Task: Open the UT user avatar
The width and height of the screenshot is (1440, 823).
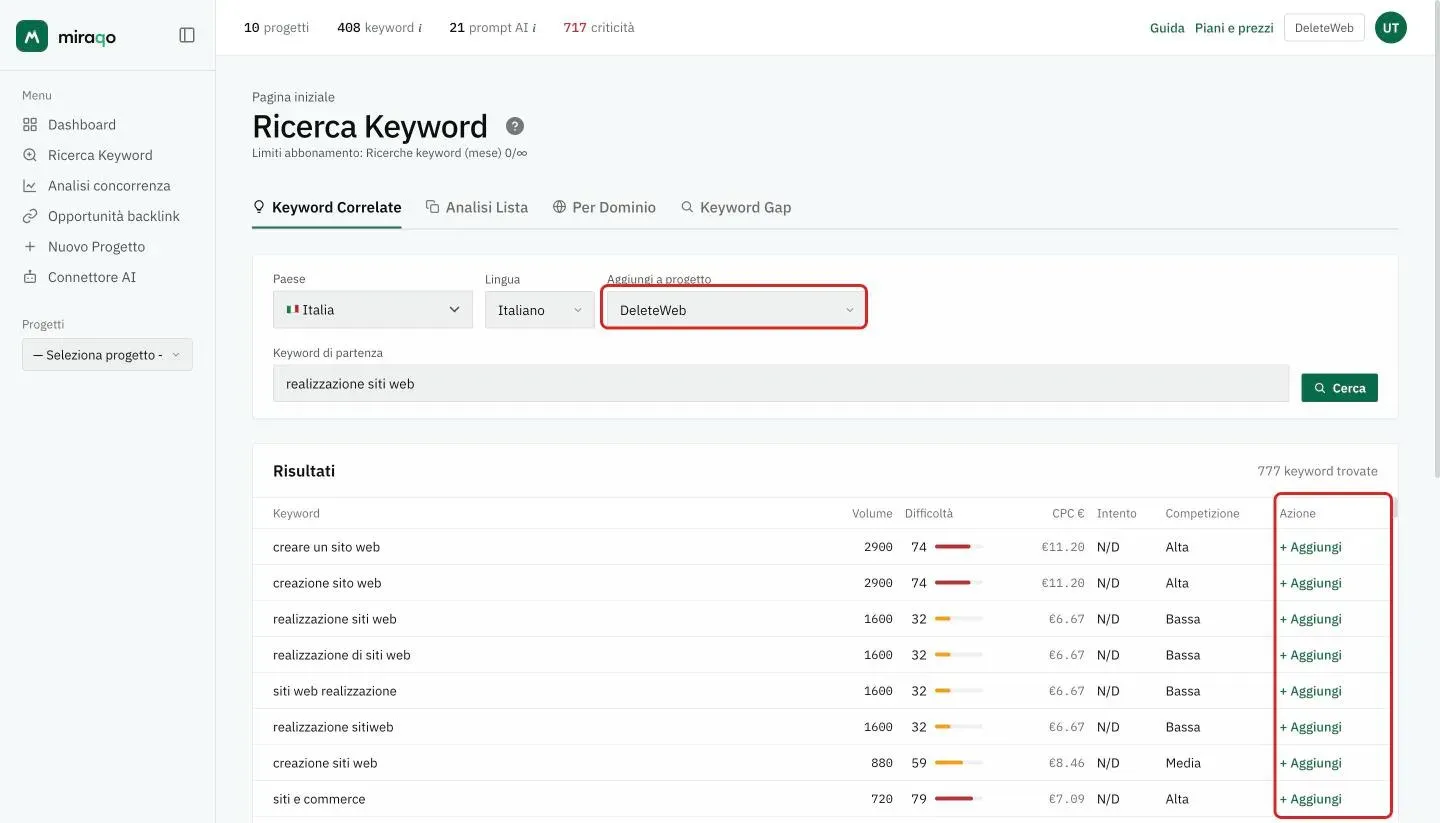Action: point(1390,28)
